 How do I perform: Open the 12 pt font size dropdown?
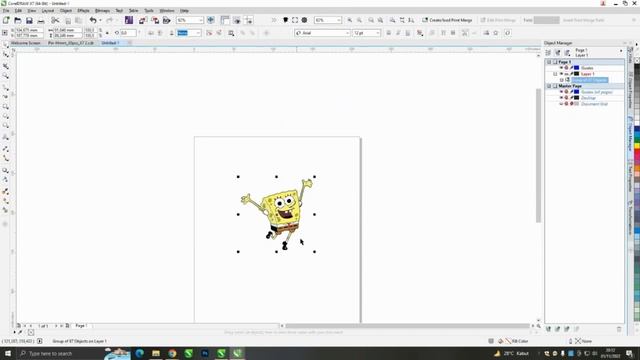point(378,33)
